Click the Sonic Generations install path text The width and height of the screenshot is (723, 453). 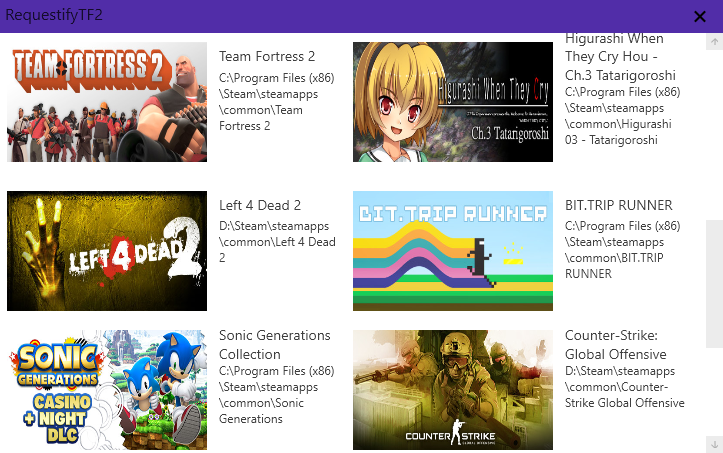(x=277, y=395)
